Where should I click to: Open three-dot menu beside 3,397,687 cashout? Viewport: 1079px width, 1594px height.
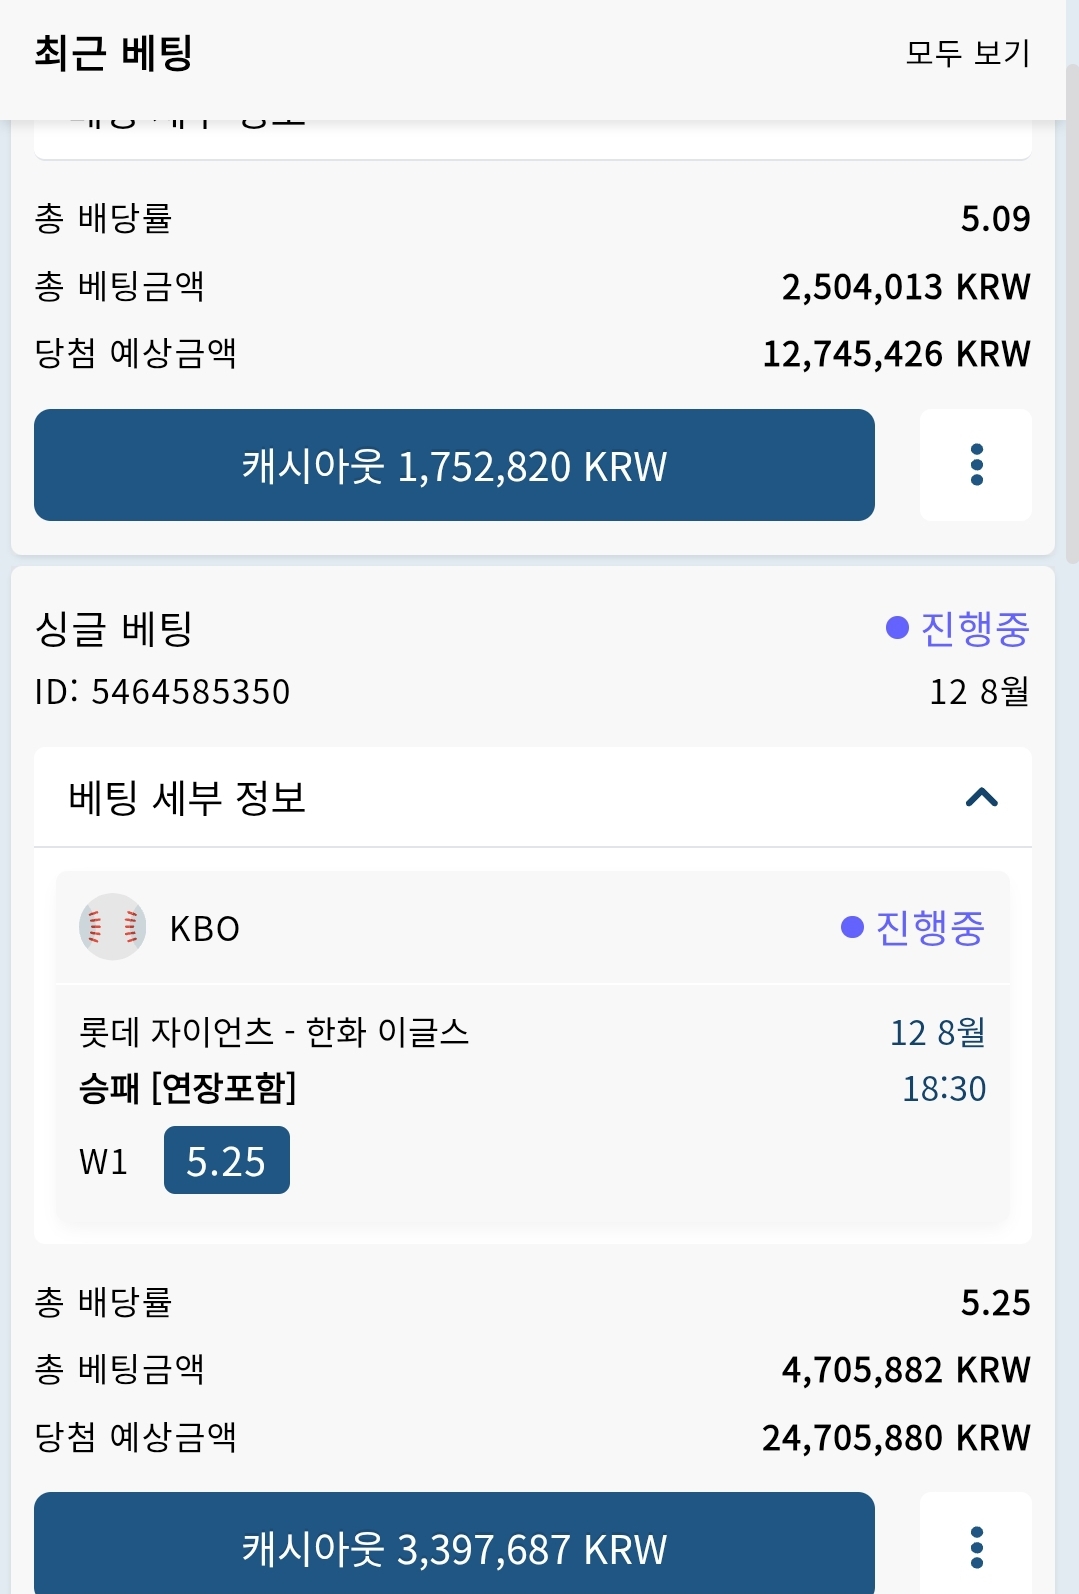976,1543
